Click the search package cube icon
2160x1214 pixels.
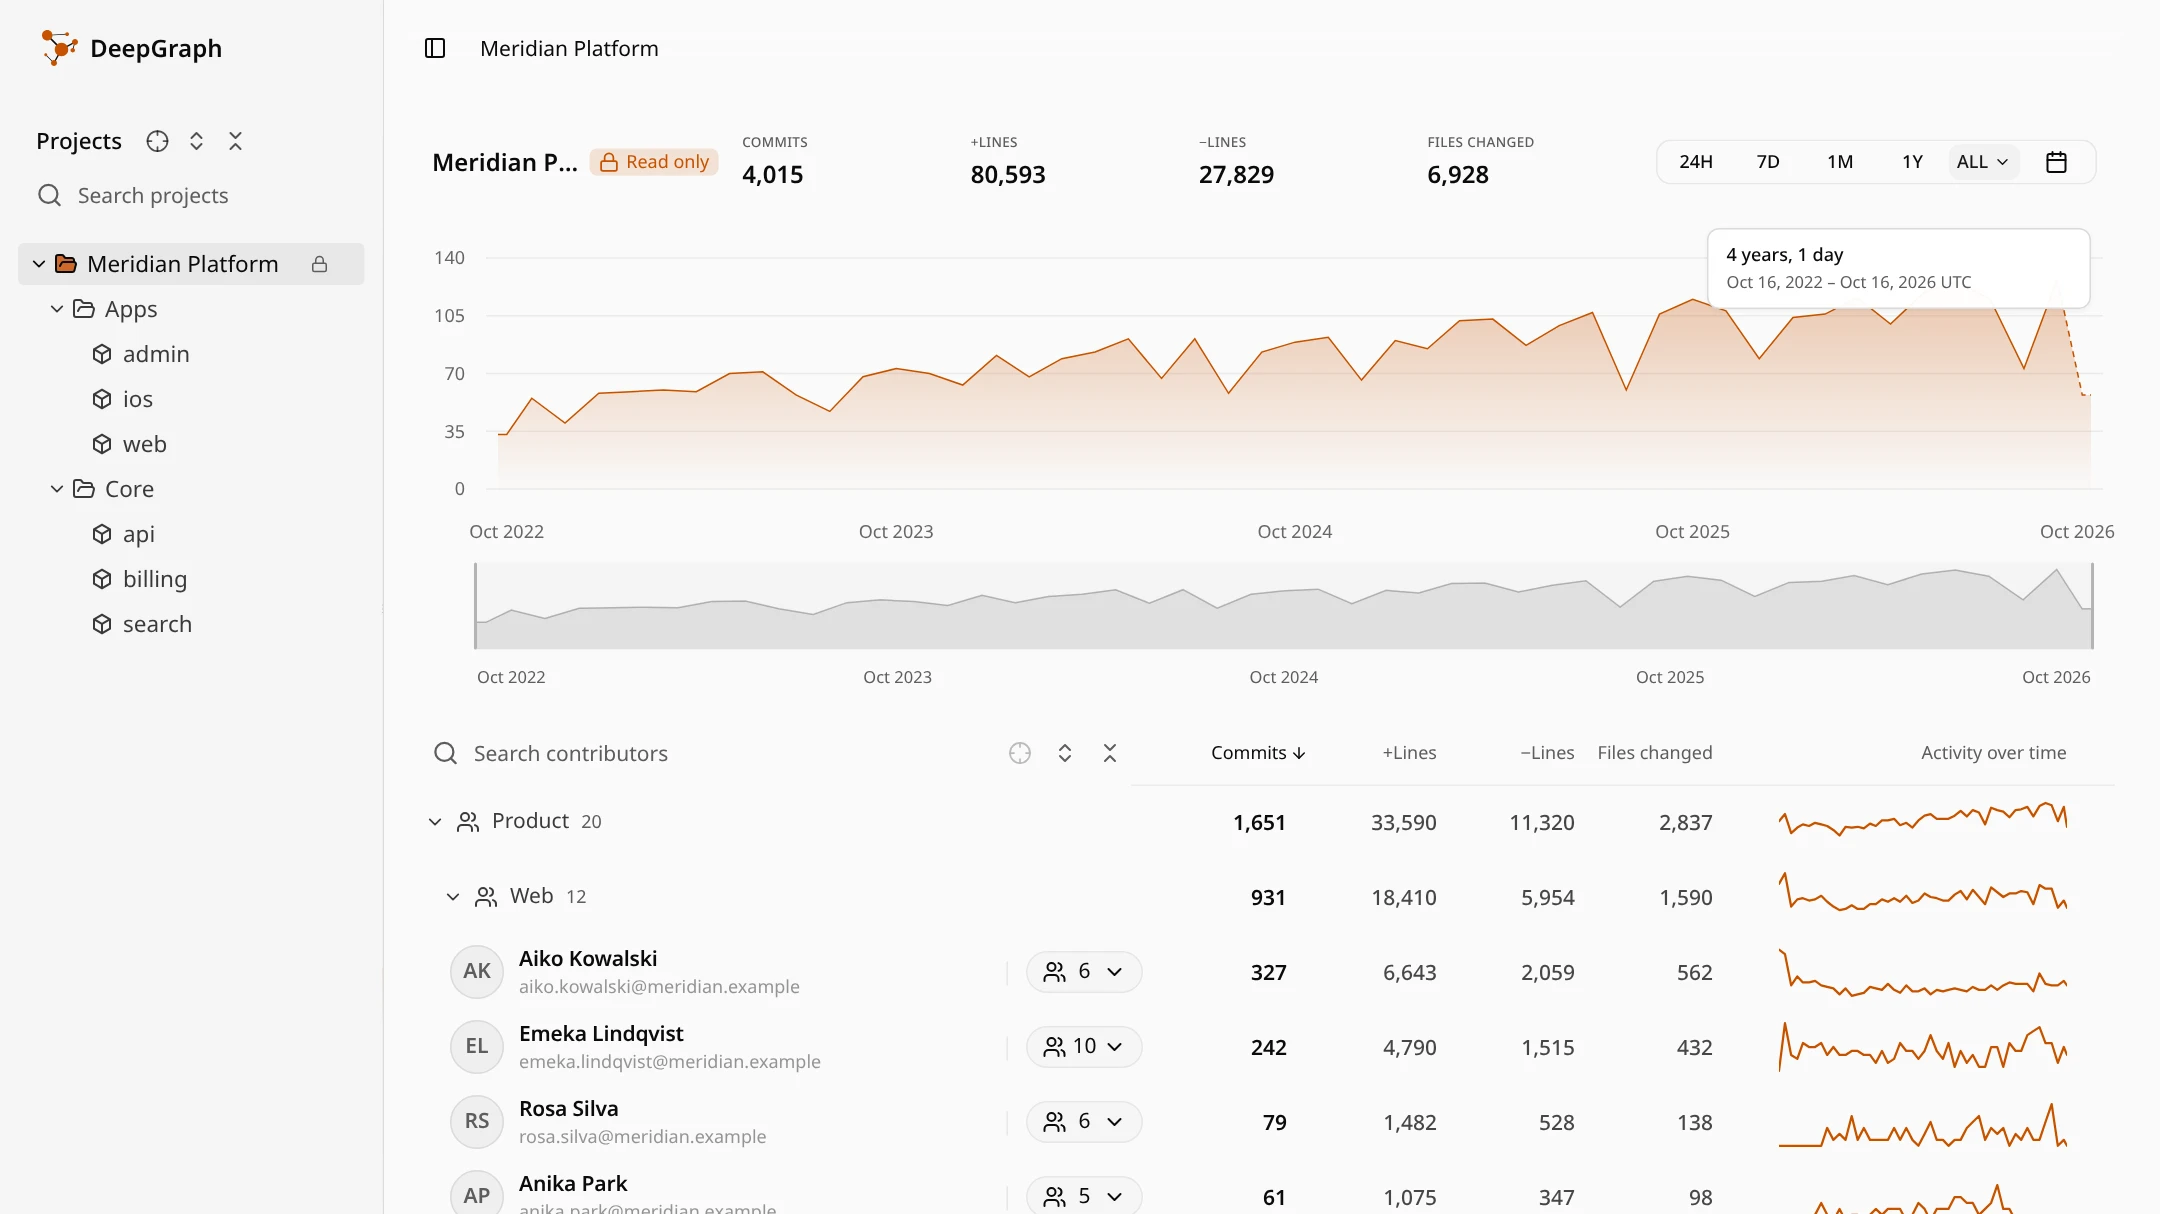pos(102,624)
